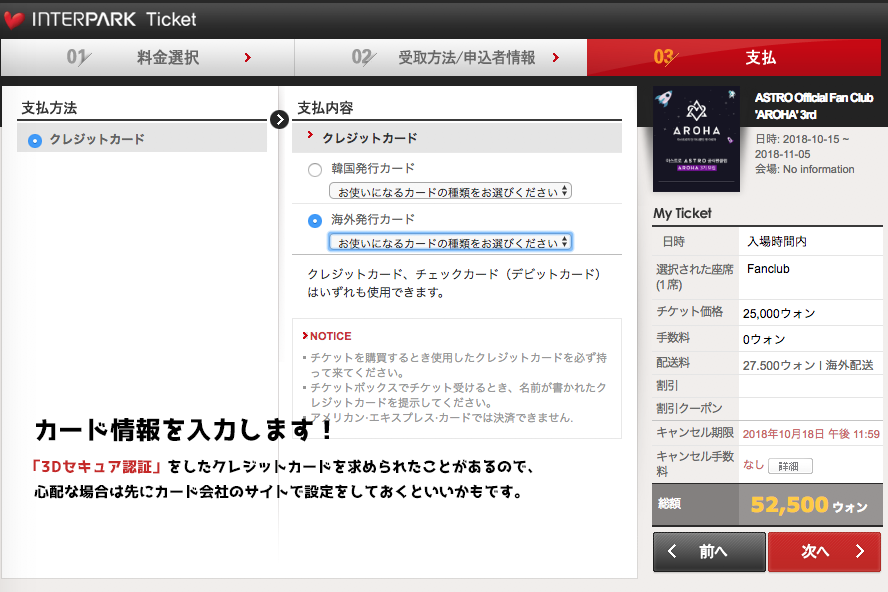Click the 入場時間内 date value

pyautogui.click(x=777, y=242)
